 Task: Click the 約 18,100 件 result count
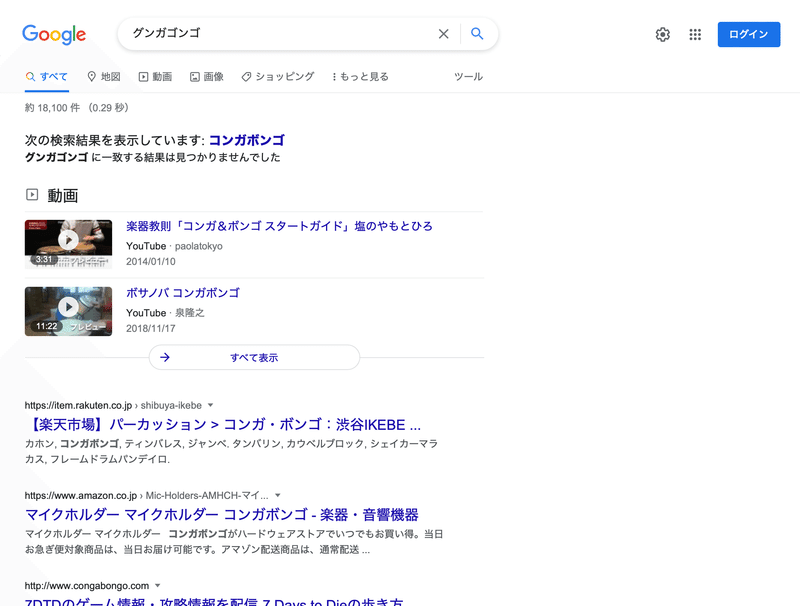pyautogui.click(x=53, y=108)
